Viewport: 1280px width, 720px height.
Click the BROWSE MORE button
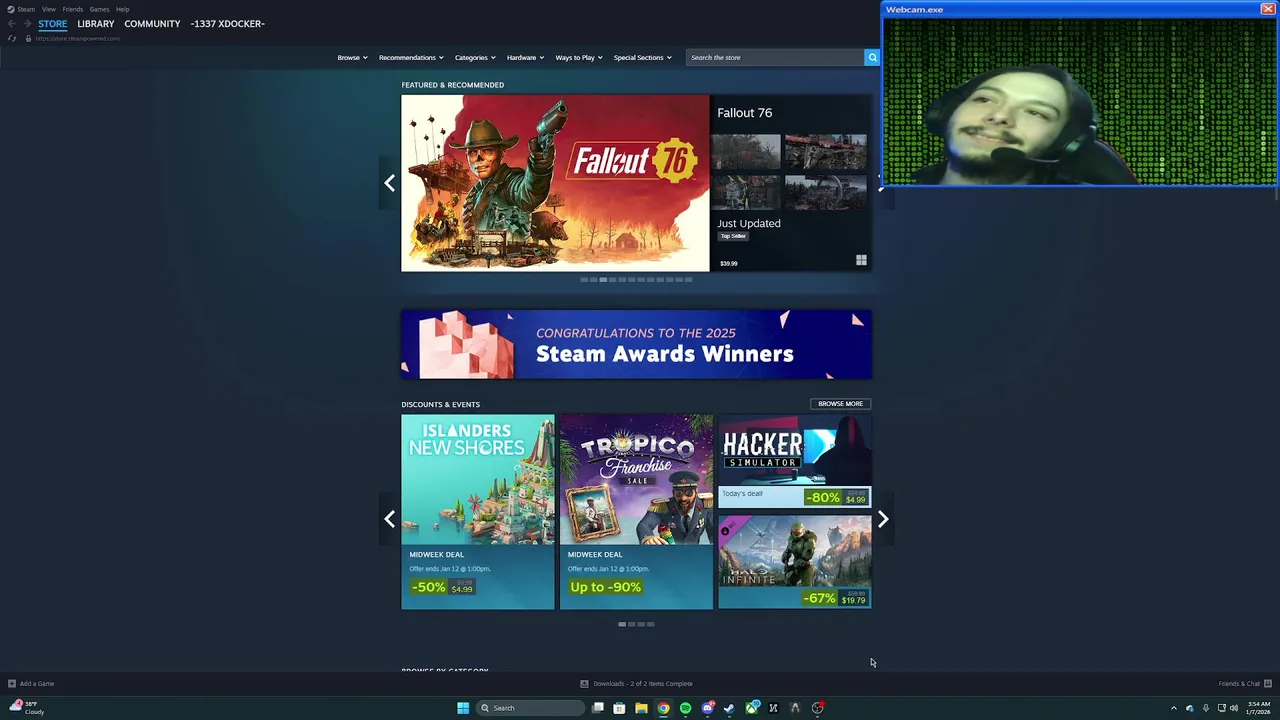840,404
